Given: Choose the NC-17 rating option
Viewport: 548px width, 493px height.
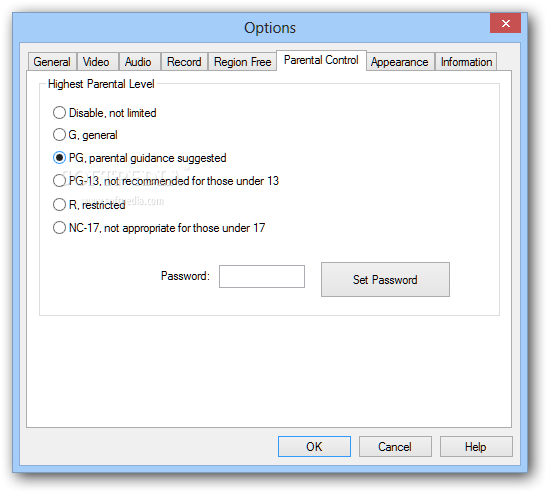Looking at the screenshot, I should click(159, 228).
